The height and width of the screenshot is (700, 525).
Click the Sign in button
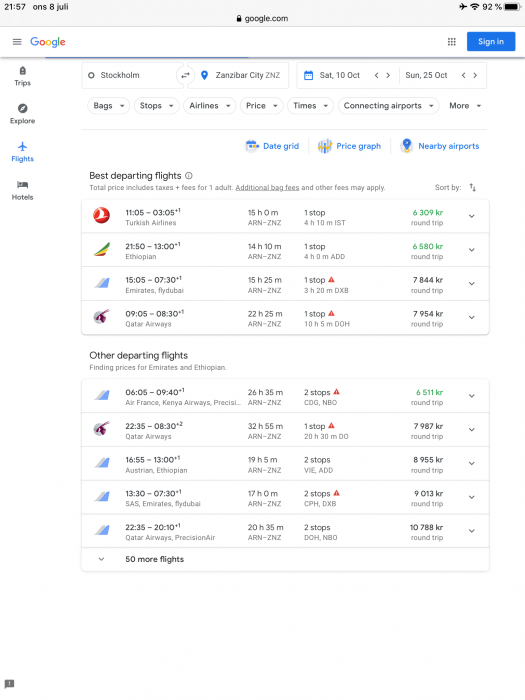point(491,42)
